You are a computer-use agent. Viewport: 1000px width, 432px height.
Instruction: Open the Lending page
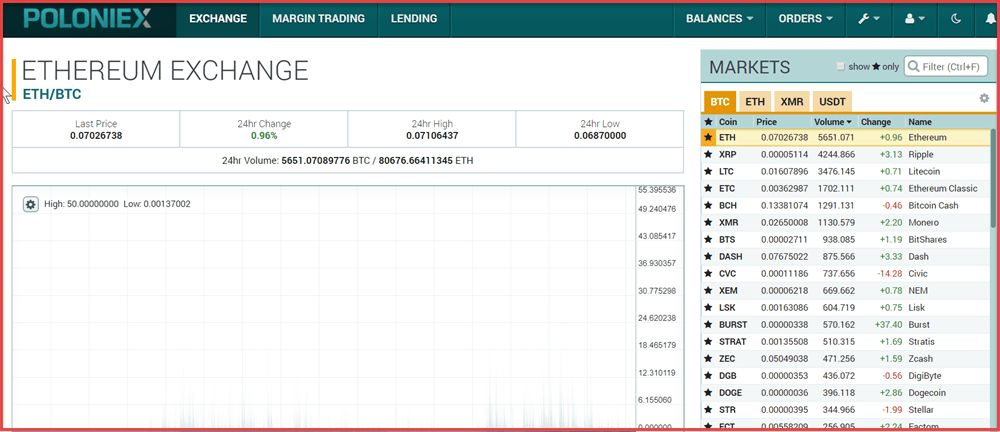pos(414,19)
